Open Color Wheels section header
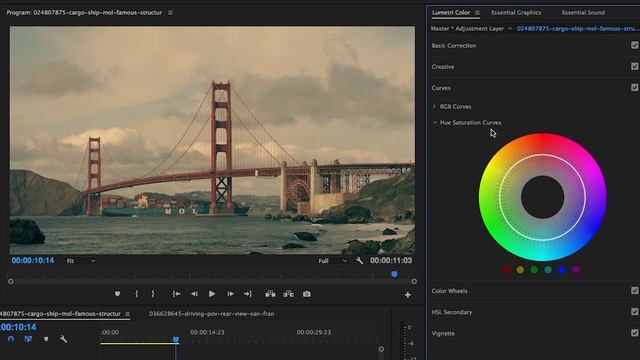Screen dimensions: 640x360 [x=449, y=291]
